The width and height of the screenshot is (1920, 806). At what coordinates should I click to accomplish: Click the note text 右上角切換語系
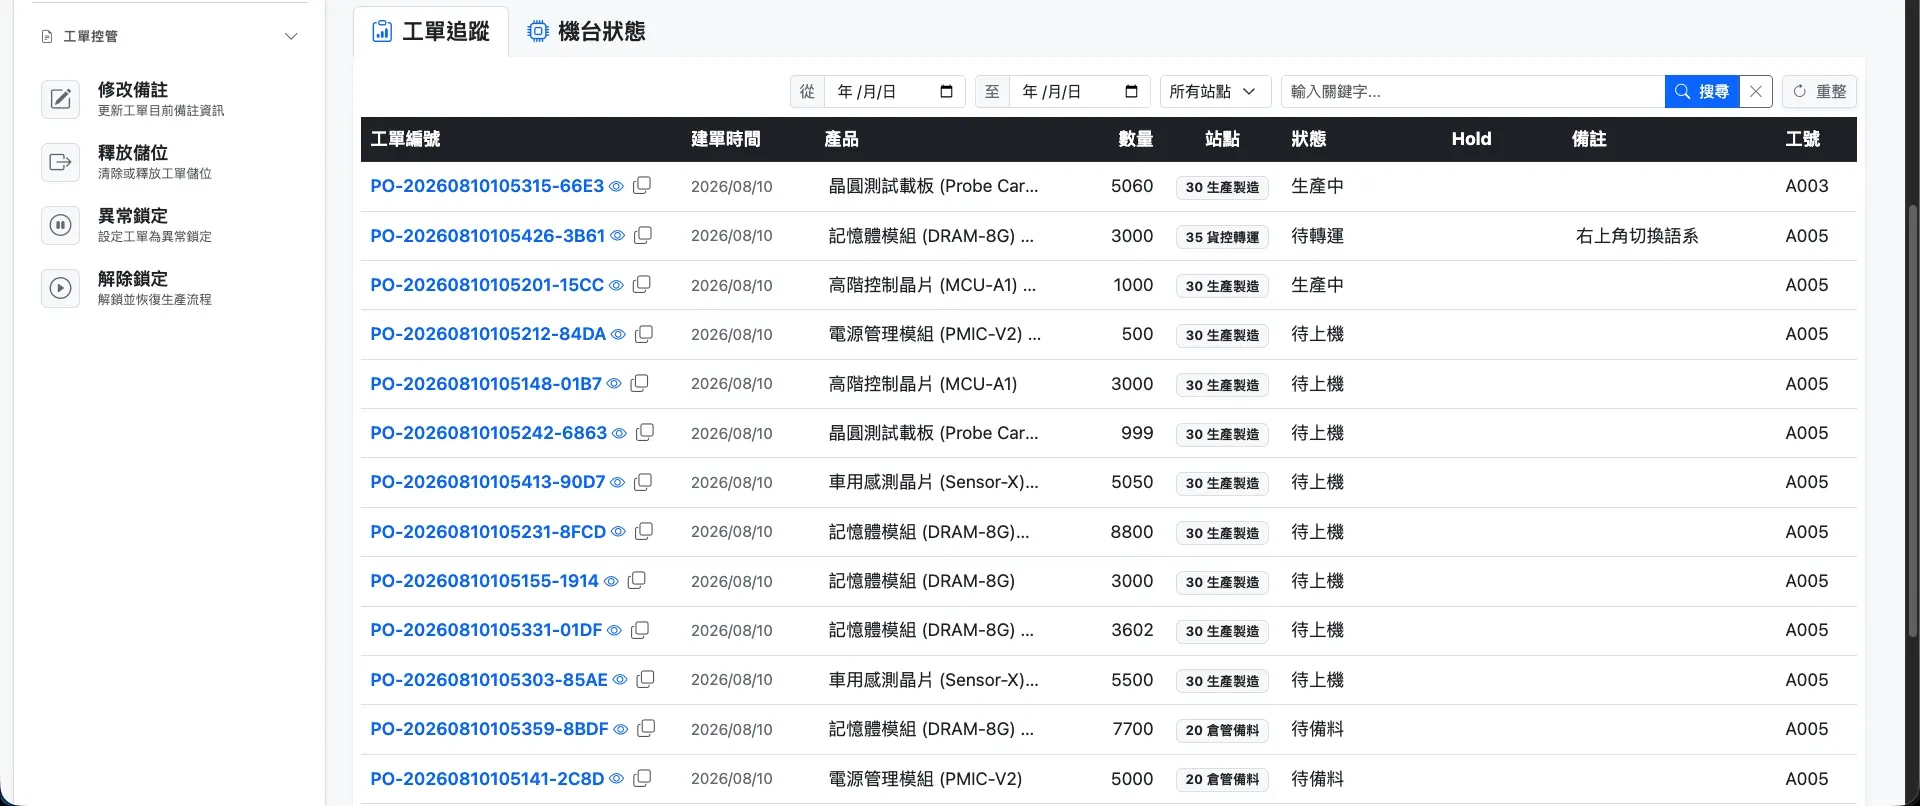tap(1637, 236)
